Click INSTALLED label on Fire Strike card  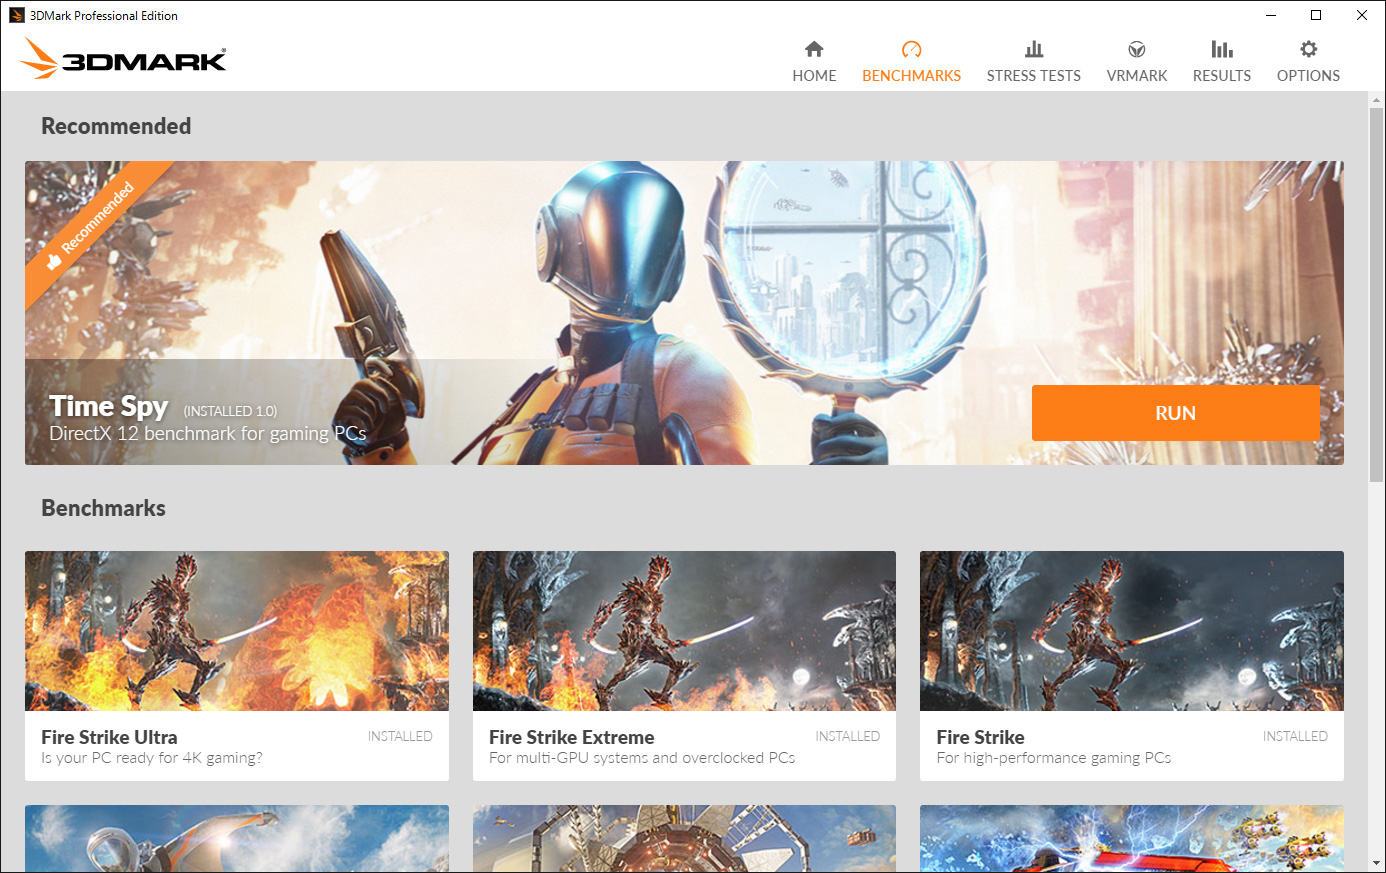pyautogui.click(x=1295, y=736)
